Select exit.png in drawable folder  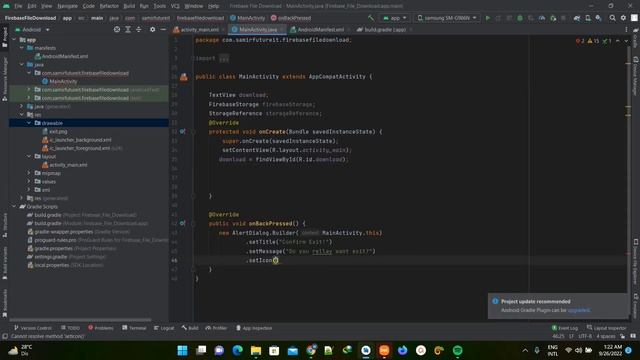pos(58,131)
